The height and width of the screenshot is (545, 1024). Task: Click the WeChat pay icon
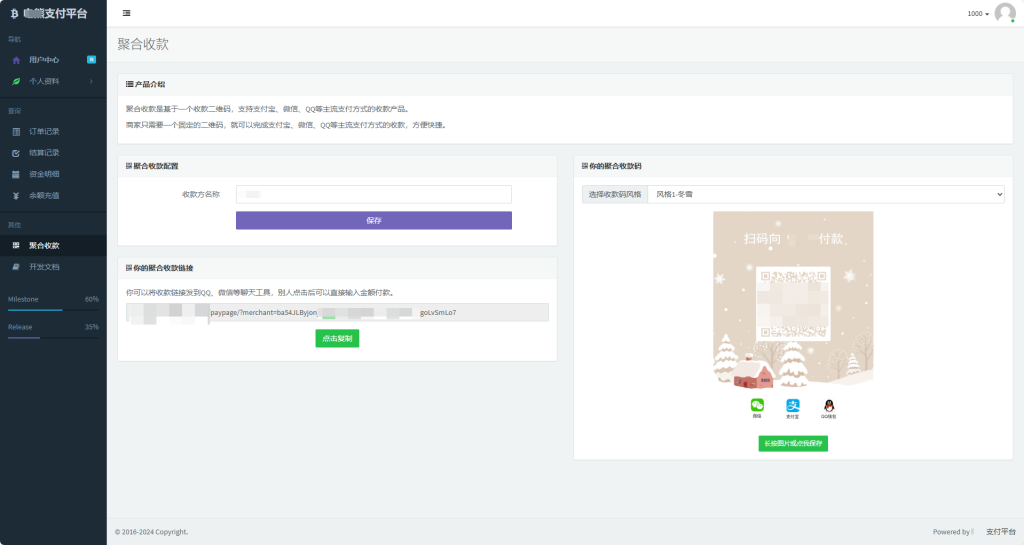[x=757, y=405]
